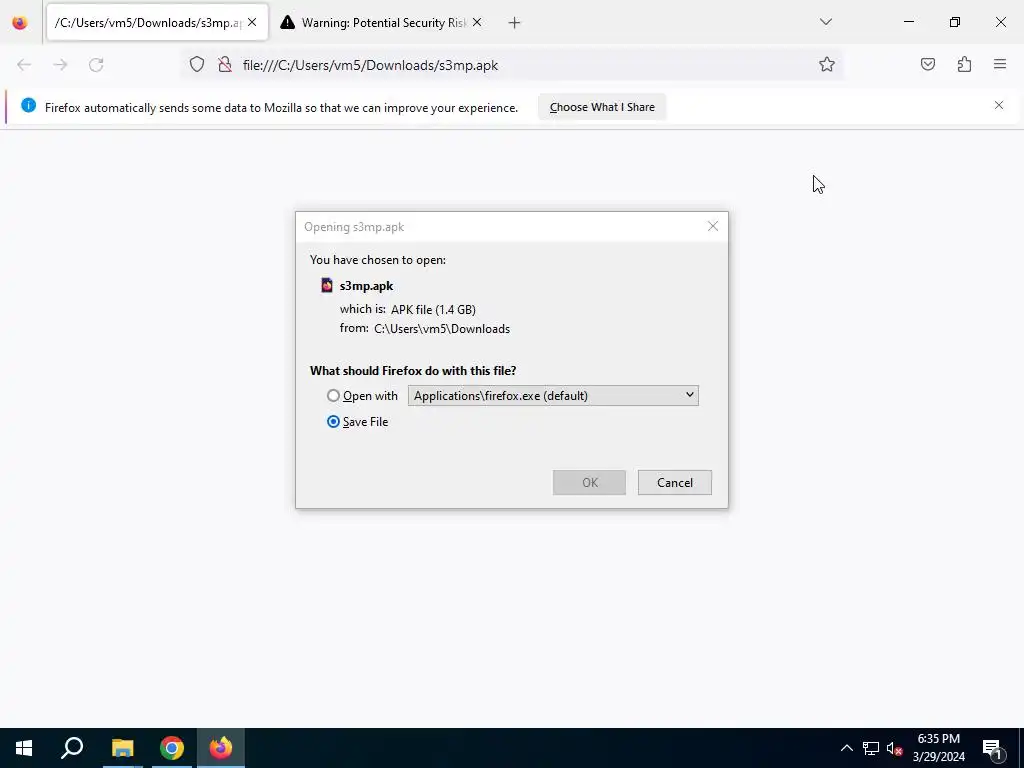Click the Firefox taskbar icon
This screenshot has width=1024, height=768.
[x=221, y=748]
